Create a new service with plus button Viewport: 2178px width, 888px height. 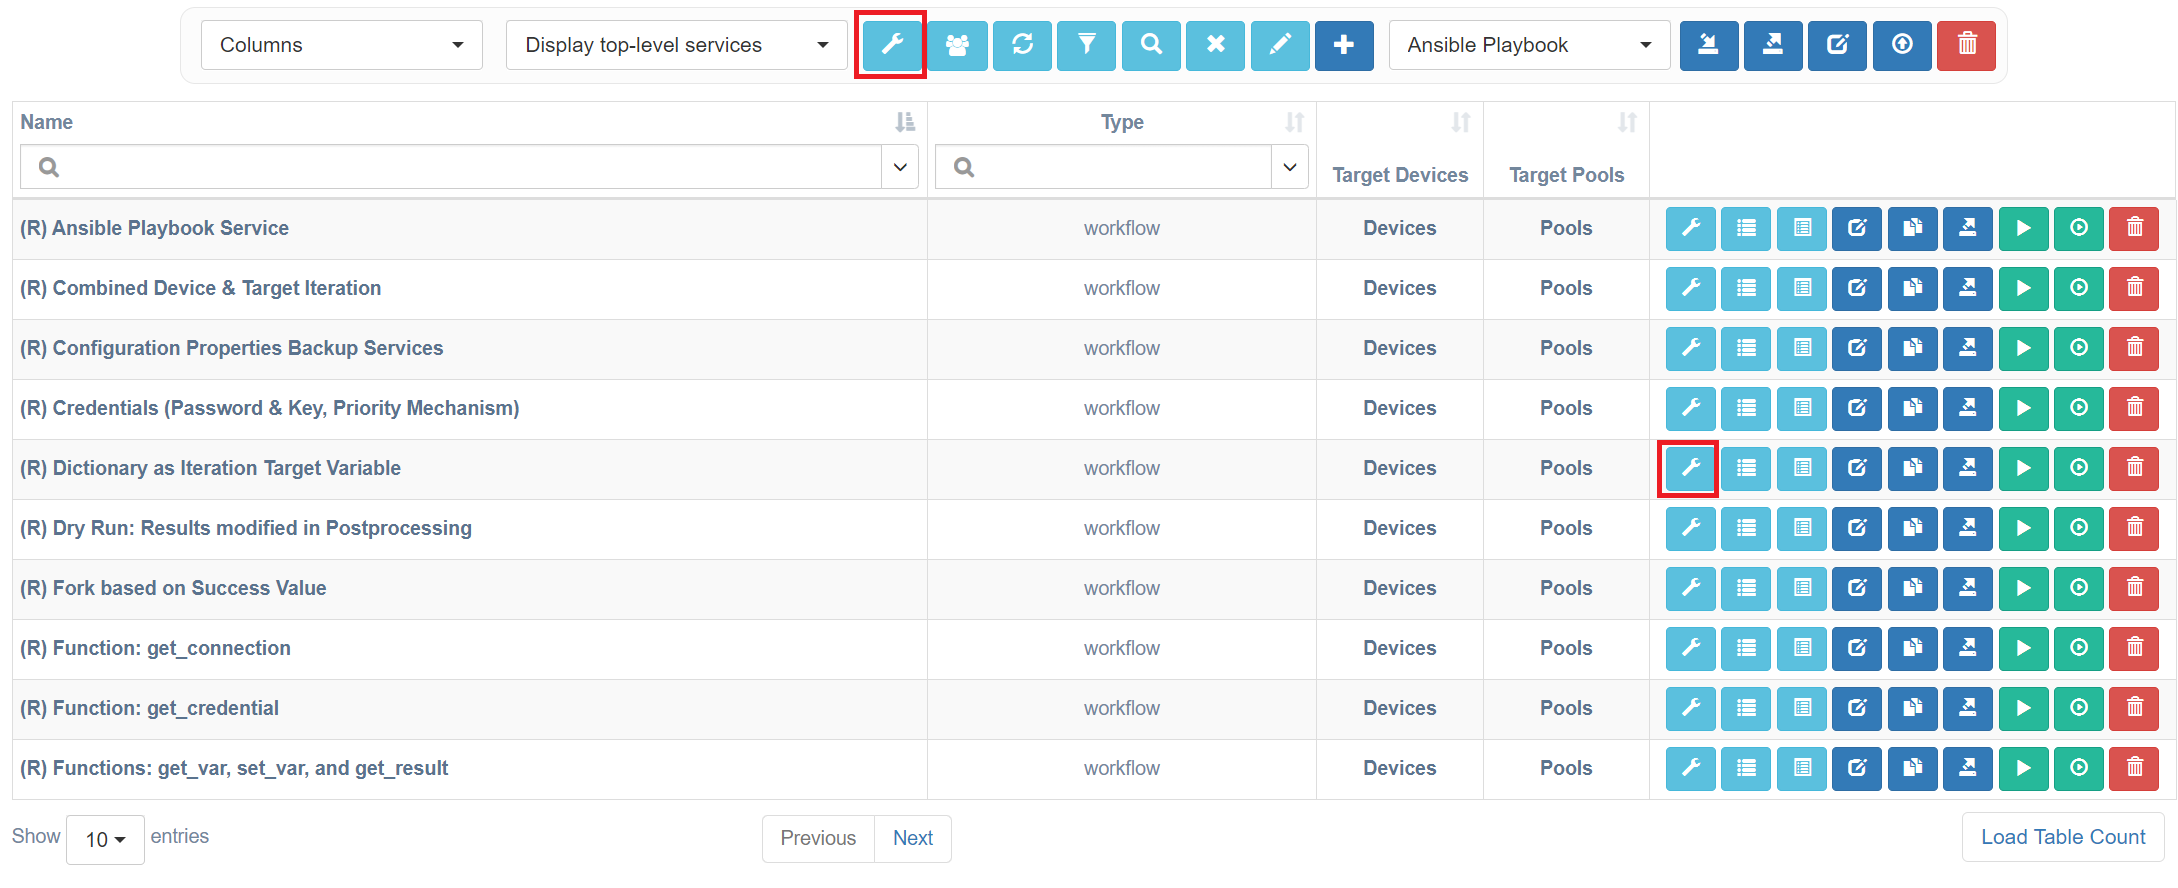tap(1344, 45)
